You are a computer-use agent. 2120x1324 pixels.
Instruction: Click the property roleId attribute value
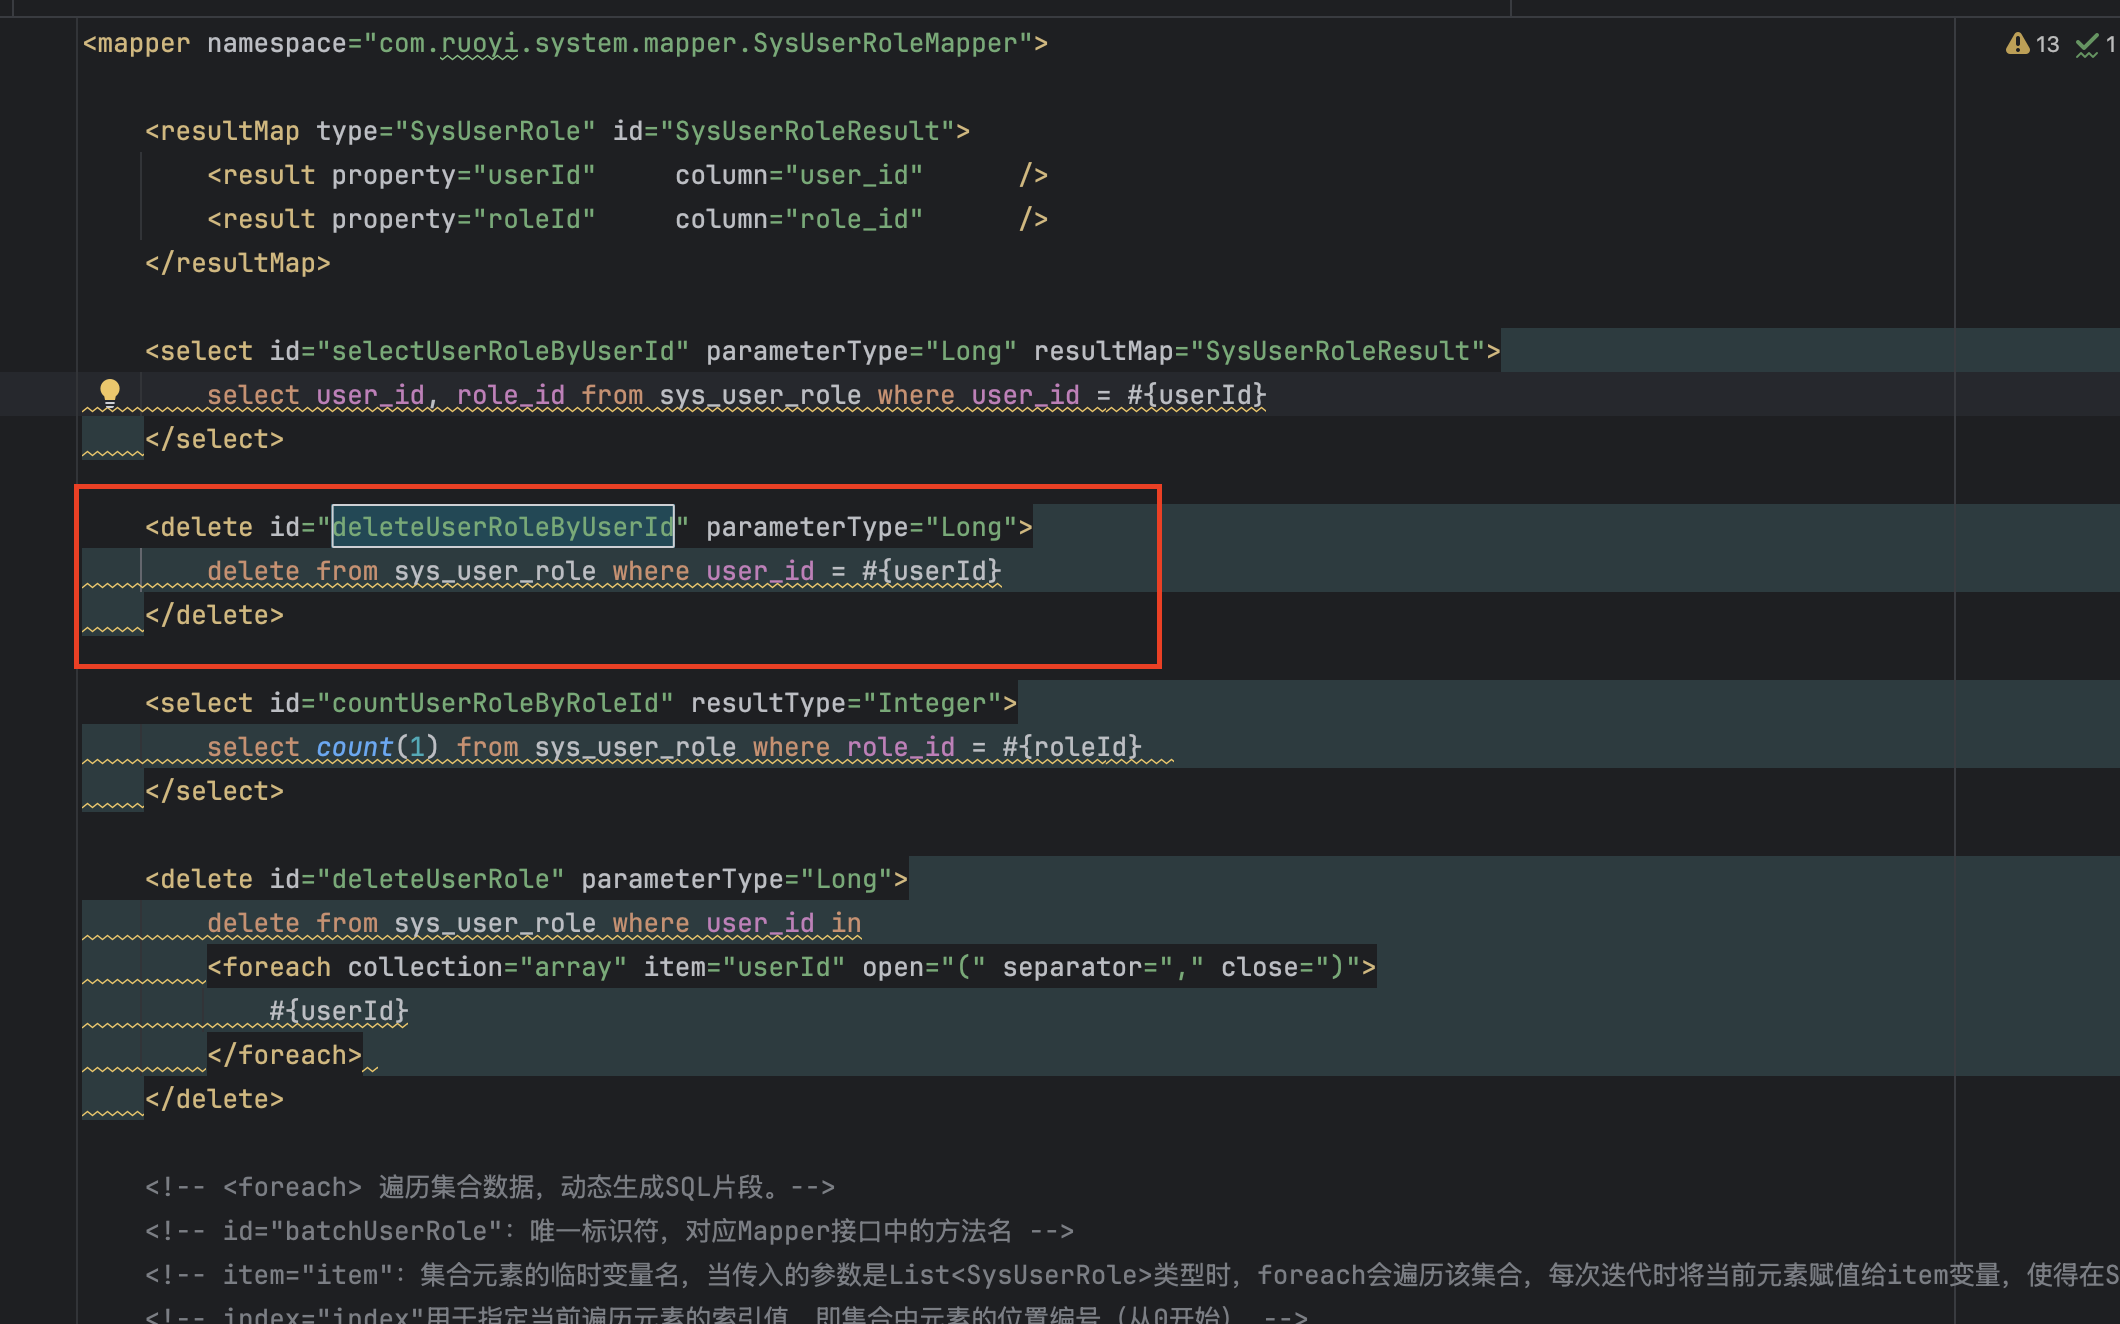[x=533, y=219]
